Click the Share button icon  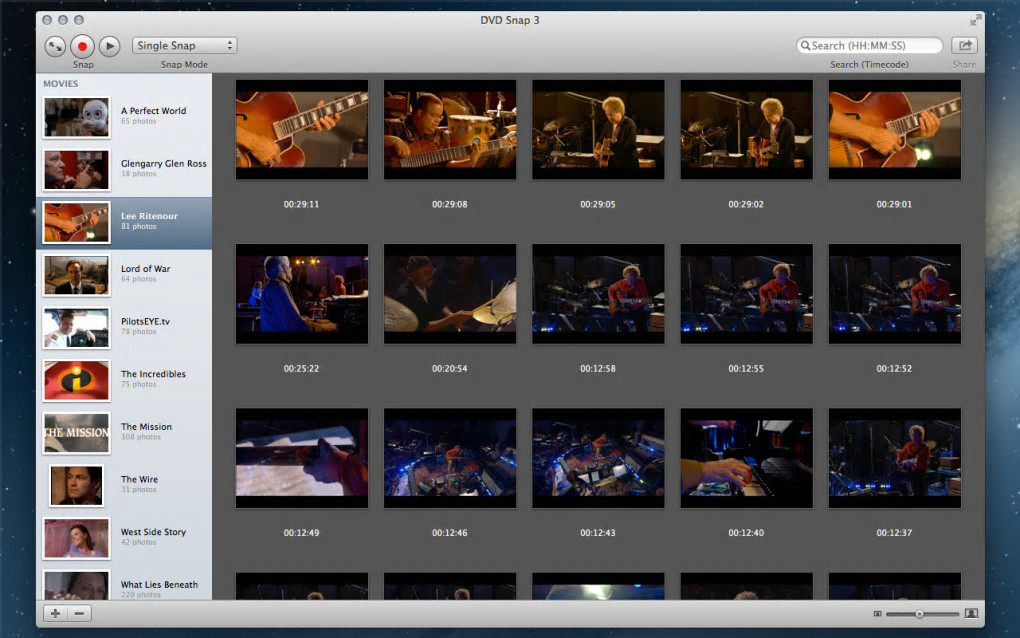[x=965, y=46]
